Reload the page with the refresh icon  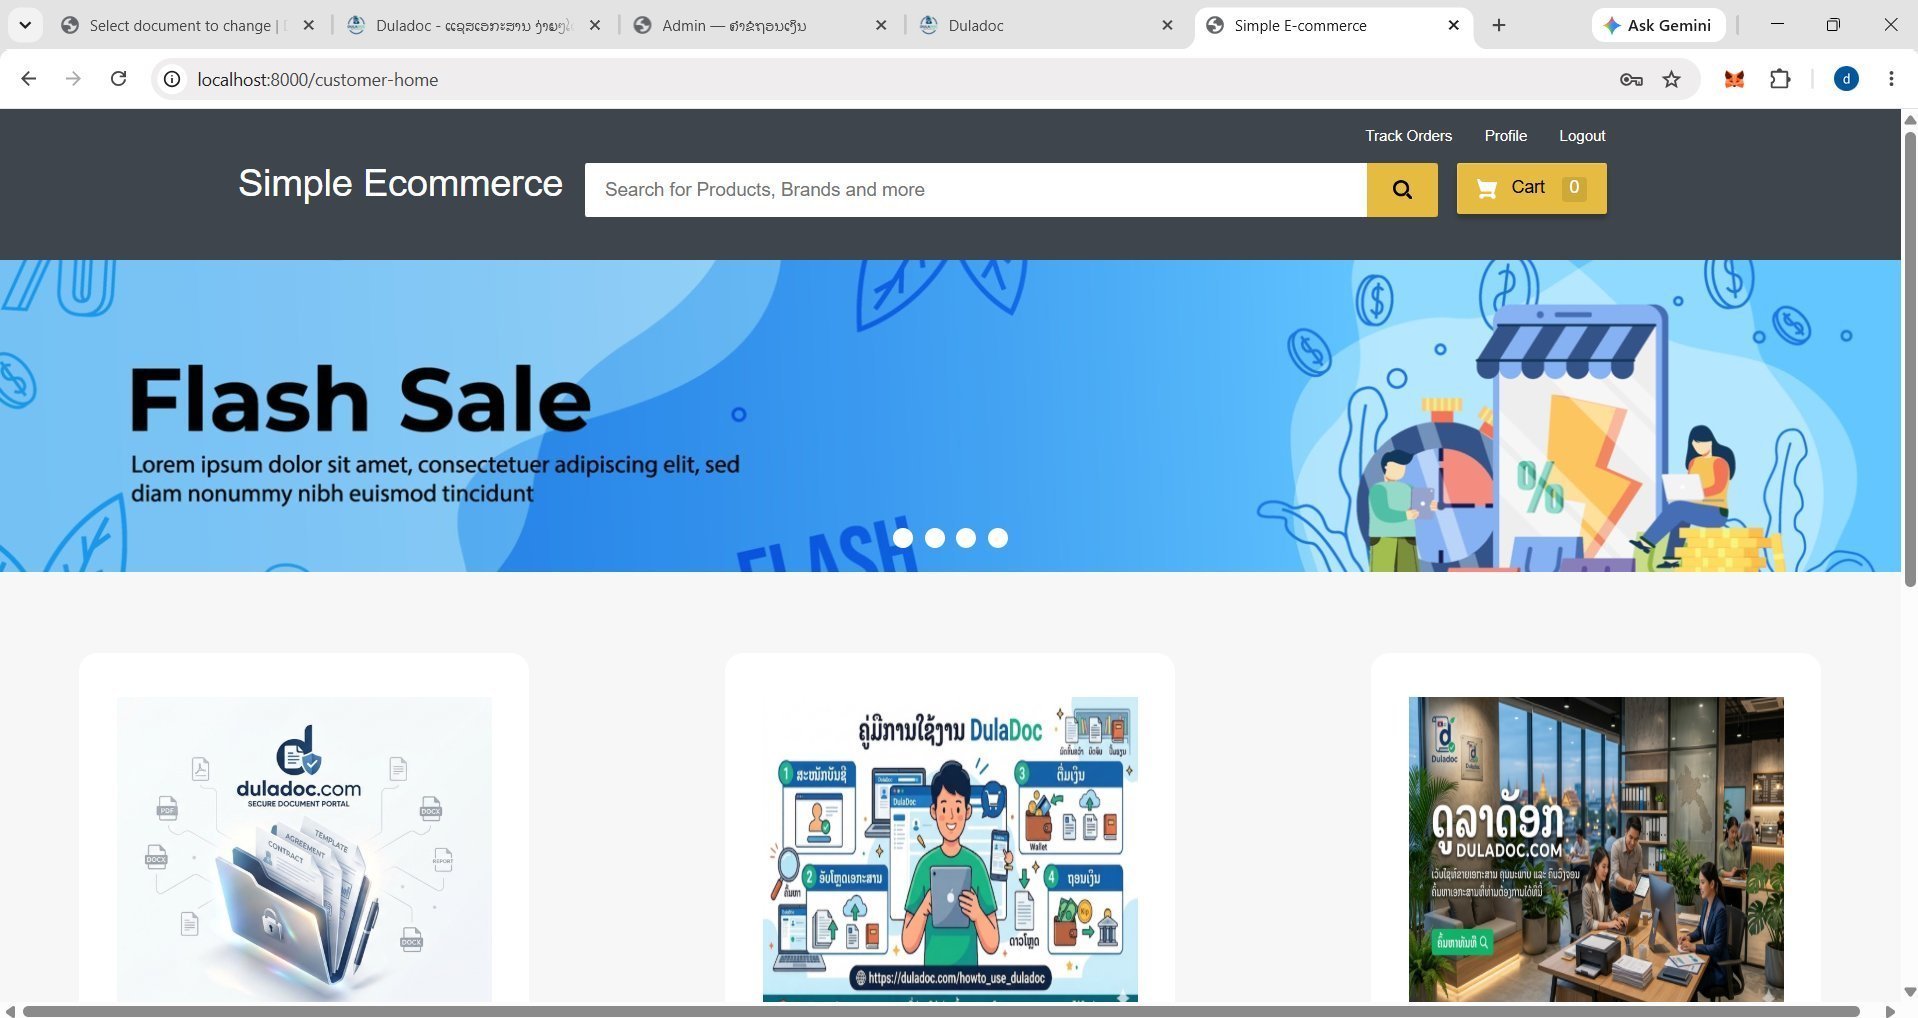(118, 79)
